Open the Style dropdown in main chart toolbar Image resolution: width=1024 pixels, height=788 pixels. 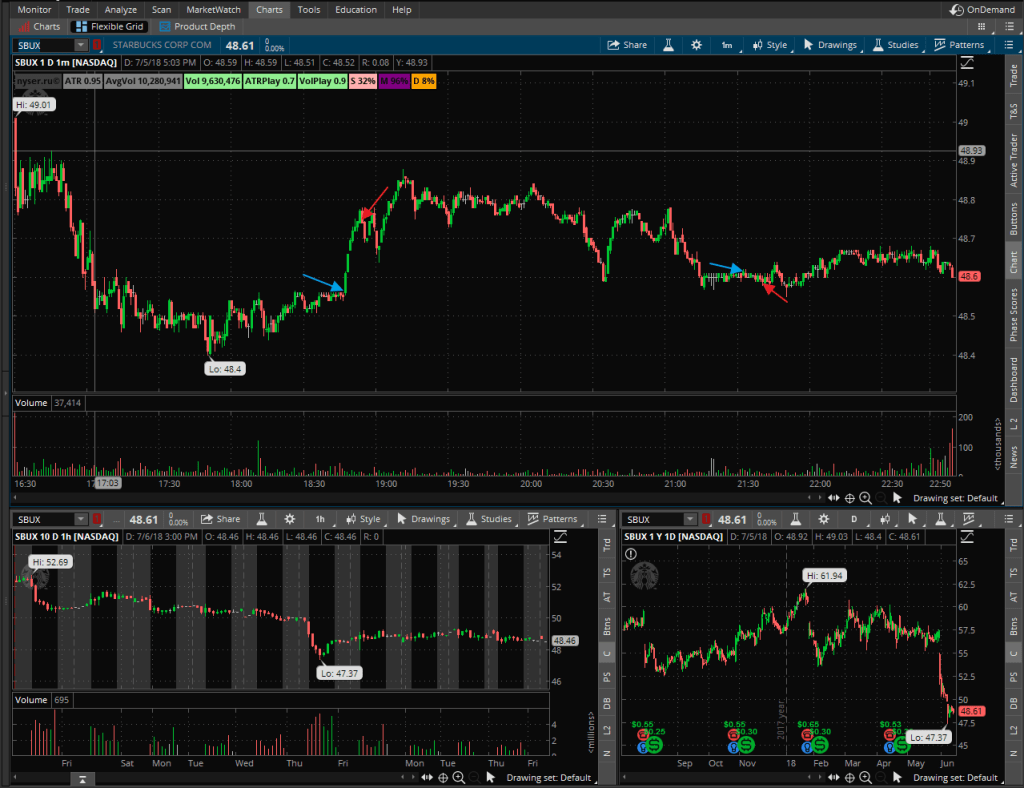769,45
